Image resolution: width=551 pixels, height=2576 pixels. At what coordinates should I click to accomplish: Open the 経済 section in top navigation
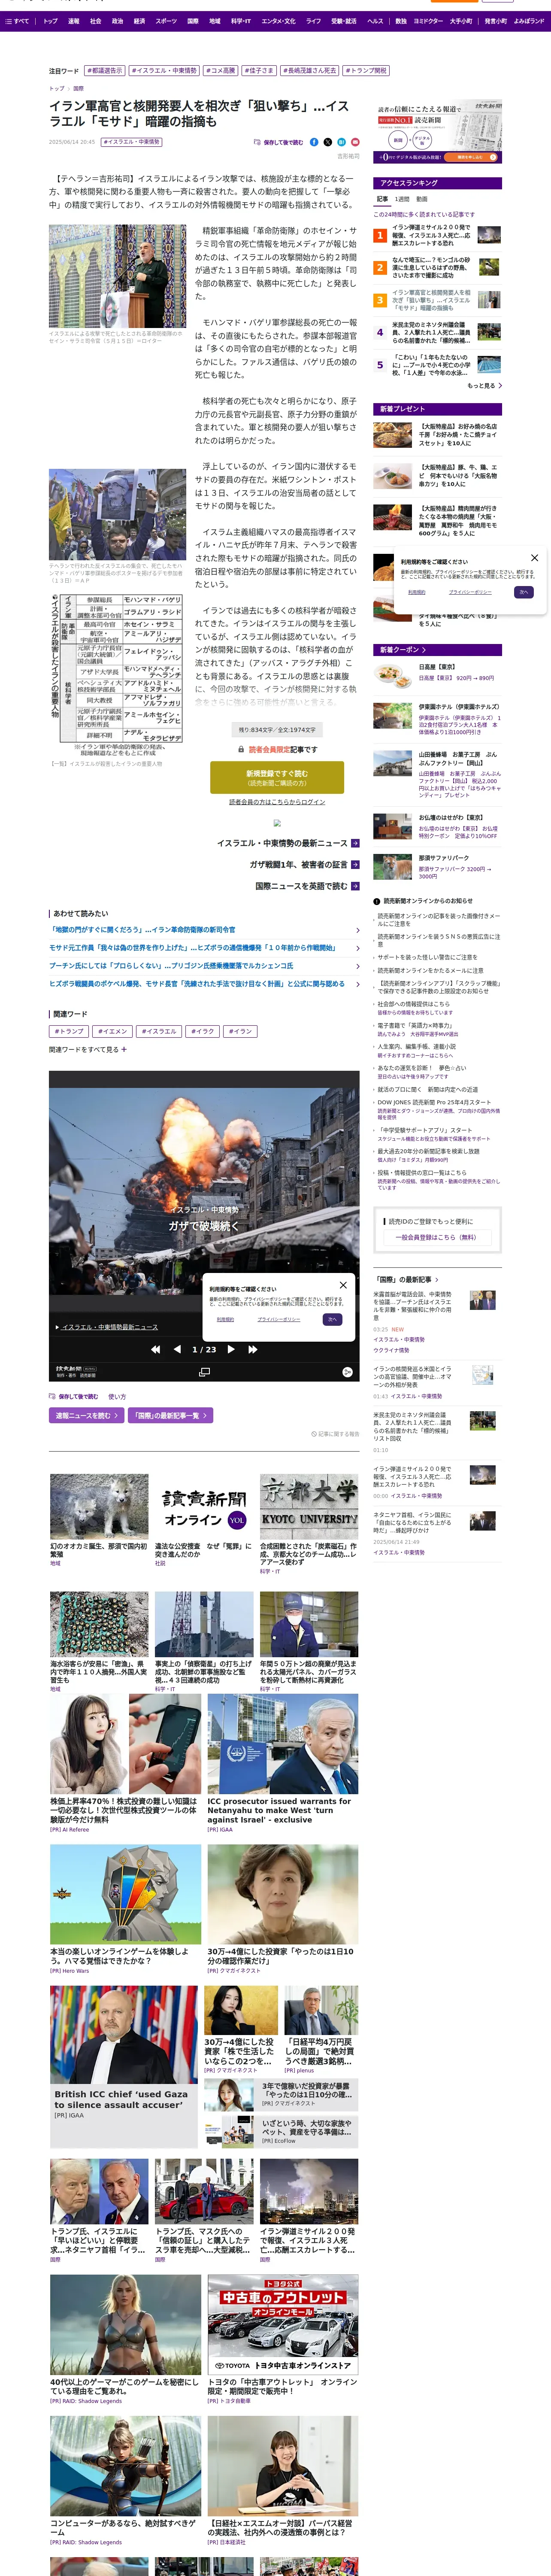(x=139, y=21)
